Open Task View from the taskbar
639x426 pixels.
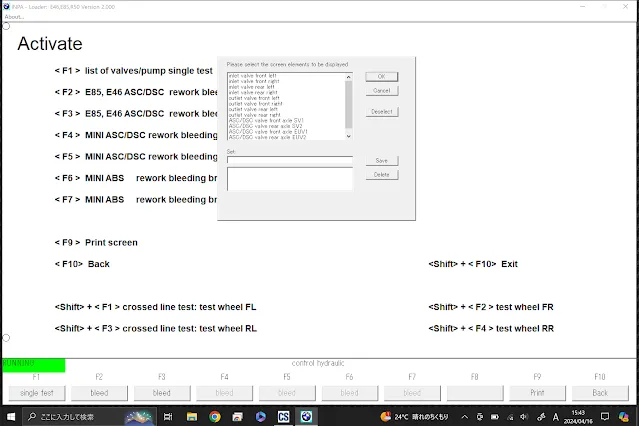pyautogui.click(x=168, y=416)
